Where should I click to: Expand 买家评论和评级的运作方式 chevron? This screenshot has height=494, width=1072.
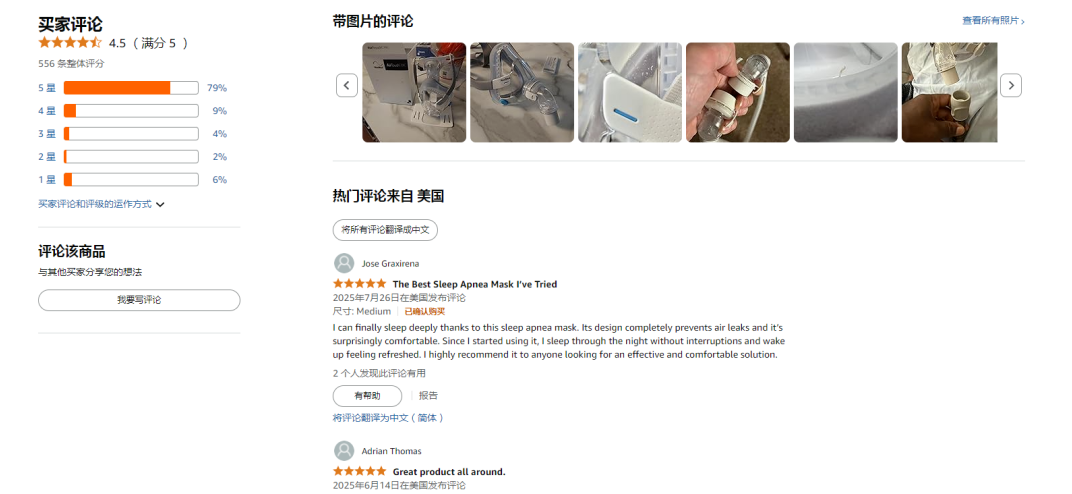coord(160,204)
